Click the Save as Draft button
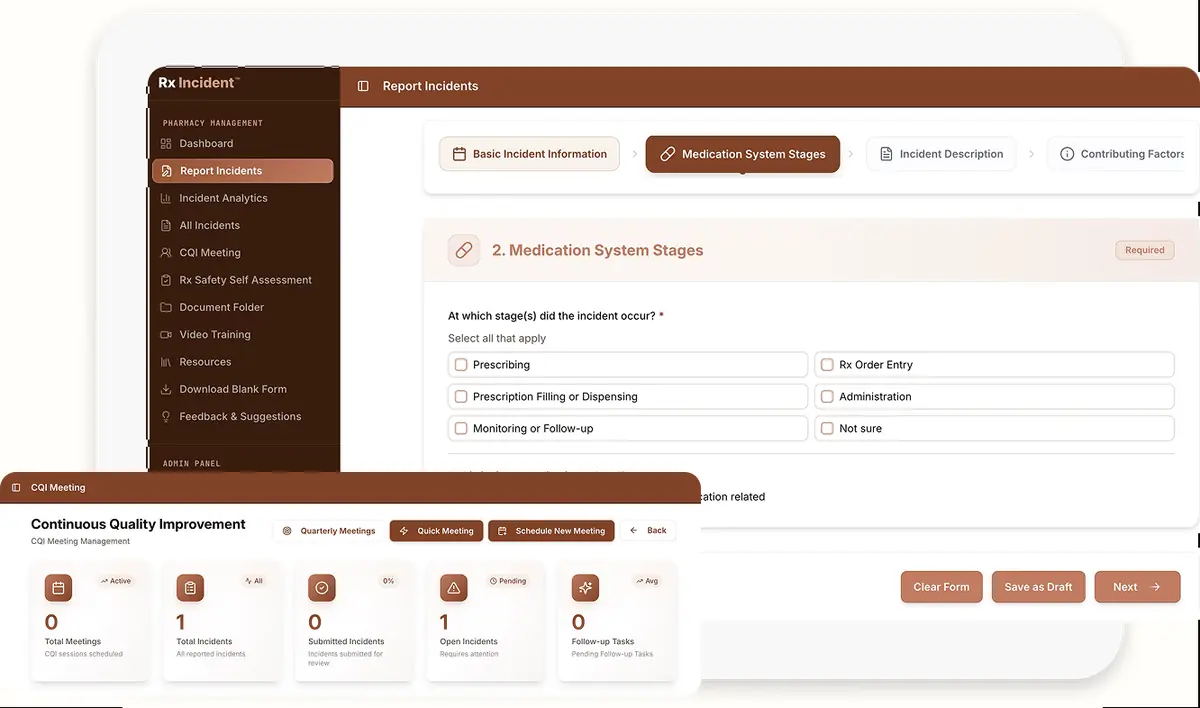This screenshot has width=1200, height=708. click(1038, 587)
